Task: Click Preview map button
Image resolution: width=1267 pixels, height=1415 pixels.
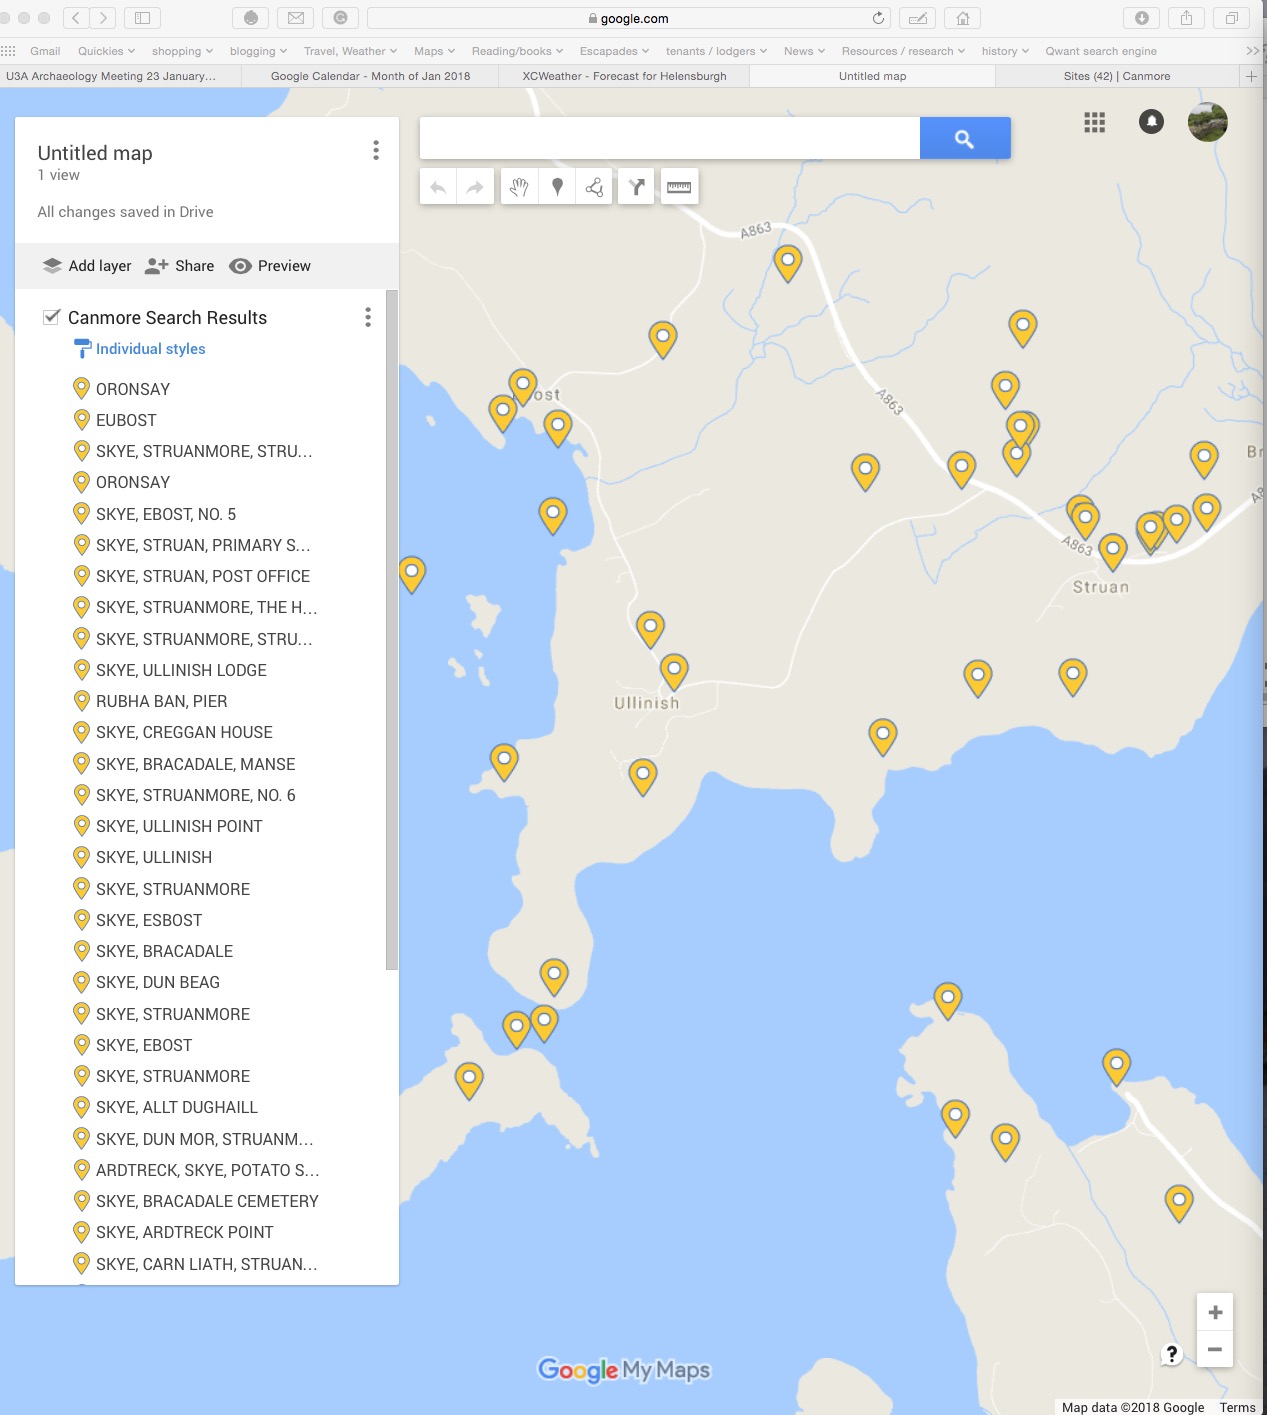Action: tap(270, 266)
